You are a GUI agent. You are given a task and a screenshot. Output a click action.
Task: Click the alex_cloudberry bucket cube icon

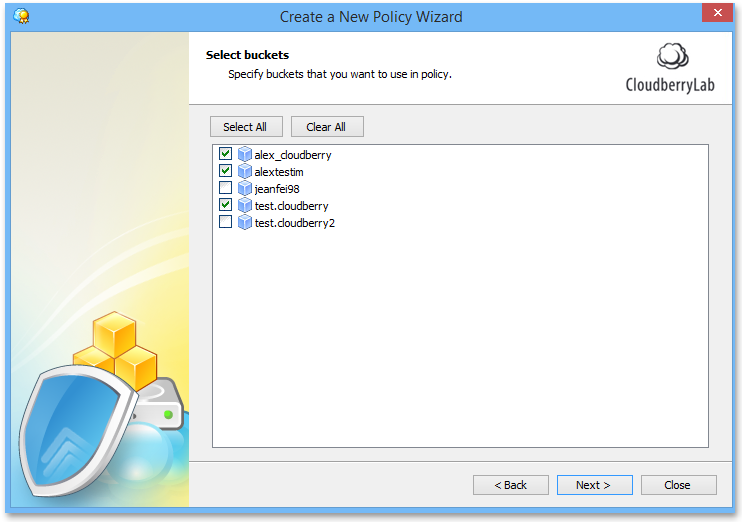coord(244,154)
